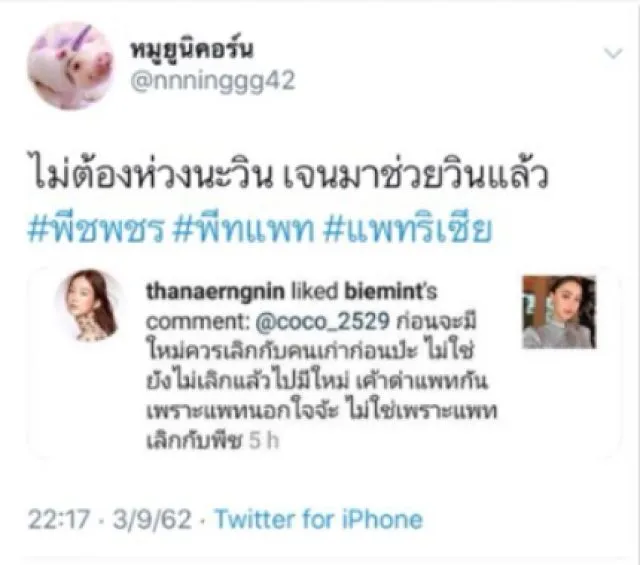Click the thanaerngnin username in notification
The image size is (640, 565).
pos(215,291)
